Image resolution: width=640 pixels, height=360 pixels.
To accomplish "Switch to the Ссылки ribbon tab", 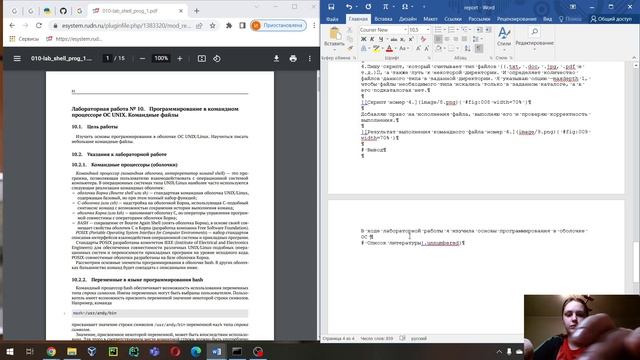I will point(453,19).
